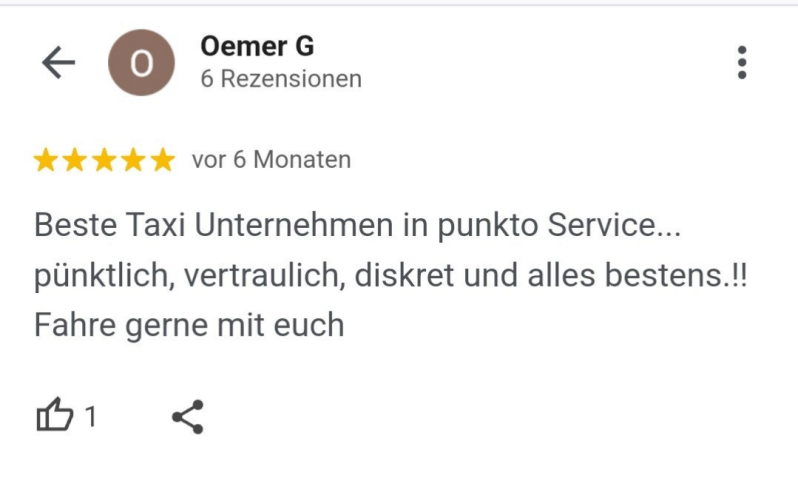Click the like count number '1'

(91, 416)
